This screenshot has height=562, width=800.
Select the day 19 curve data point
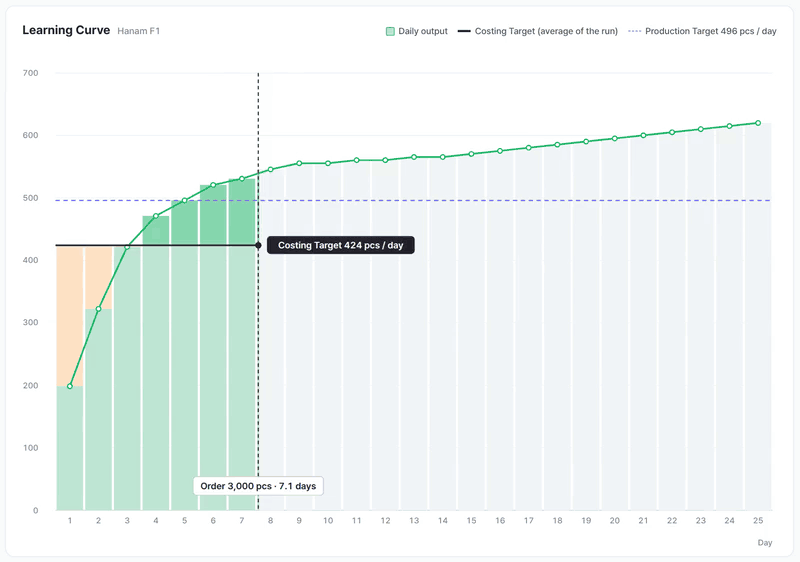click(586, 141)
